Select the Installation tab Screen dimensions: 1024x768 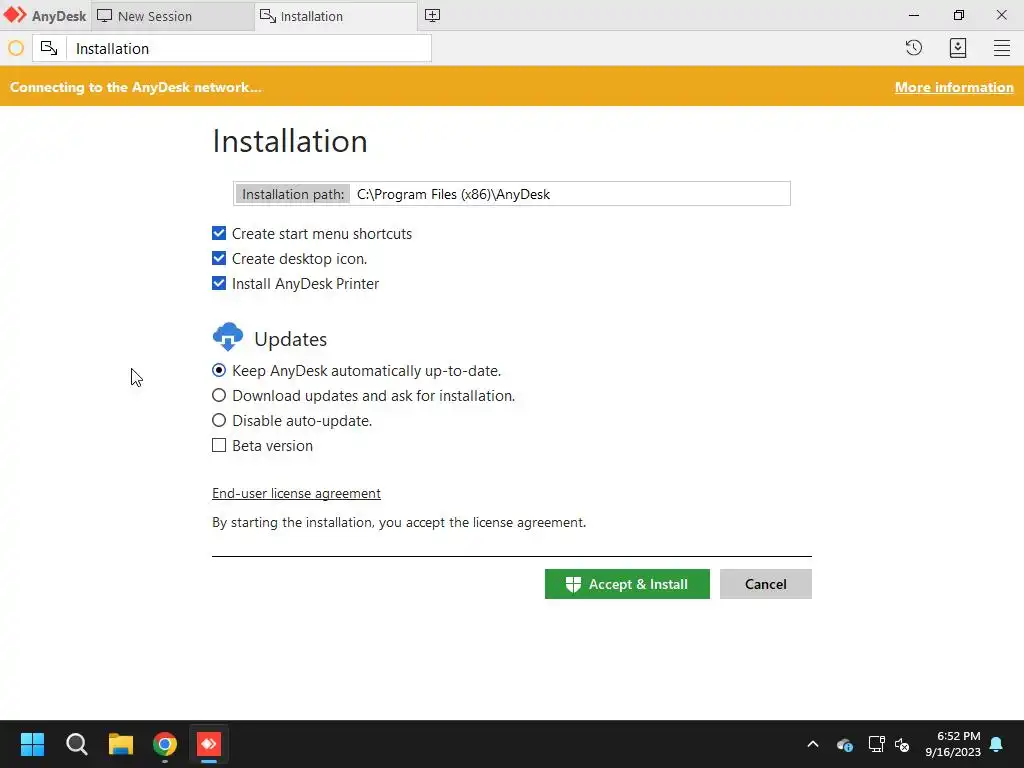tap(336, 16)
